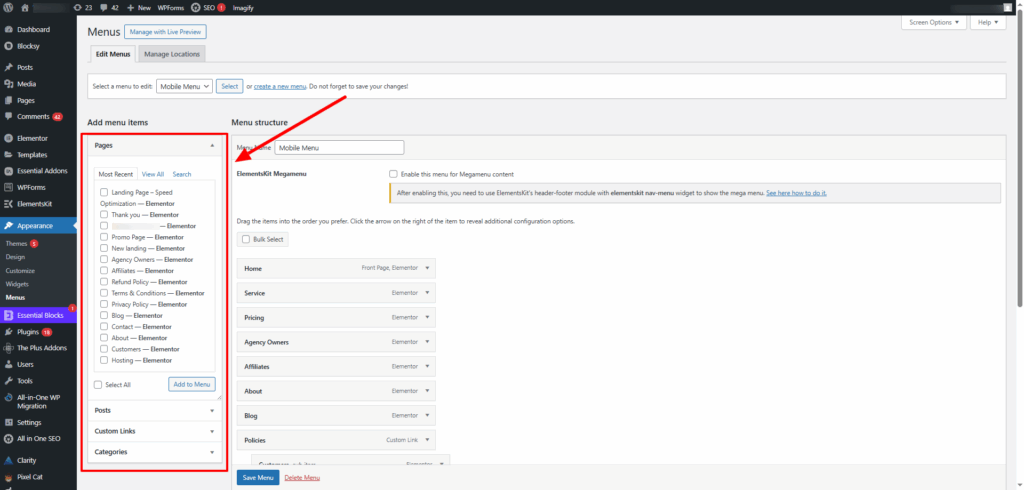Open the ElementsKit icon in sidebar
This screenshot has height=490, width=1024.
(x=8, y=204)
